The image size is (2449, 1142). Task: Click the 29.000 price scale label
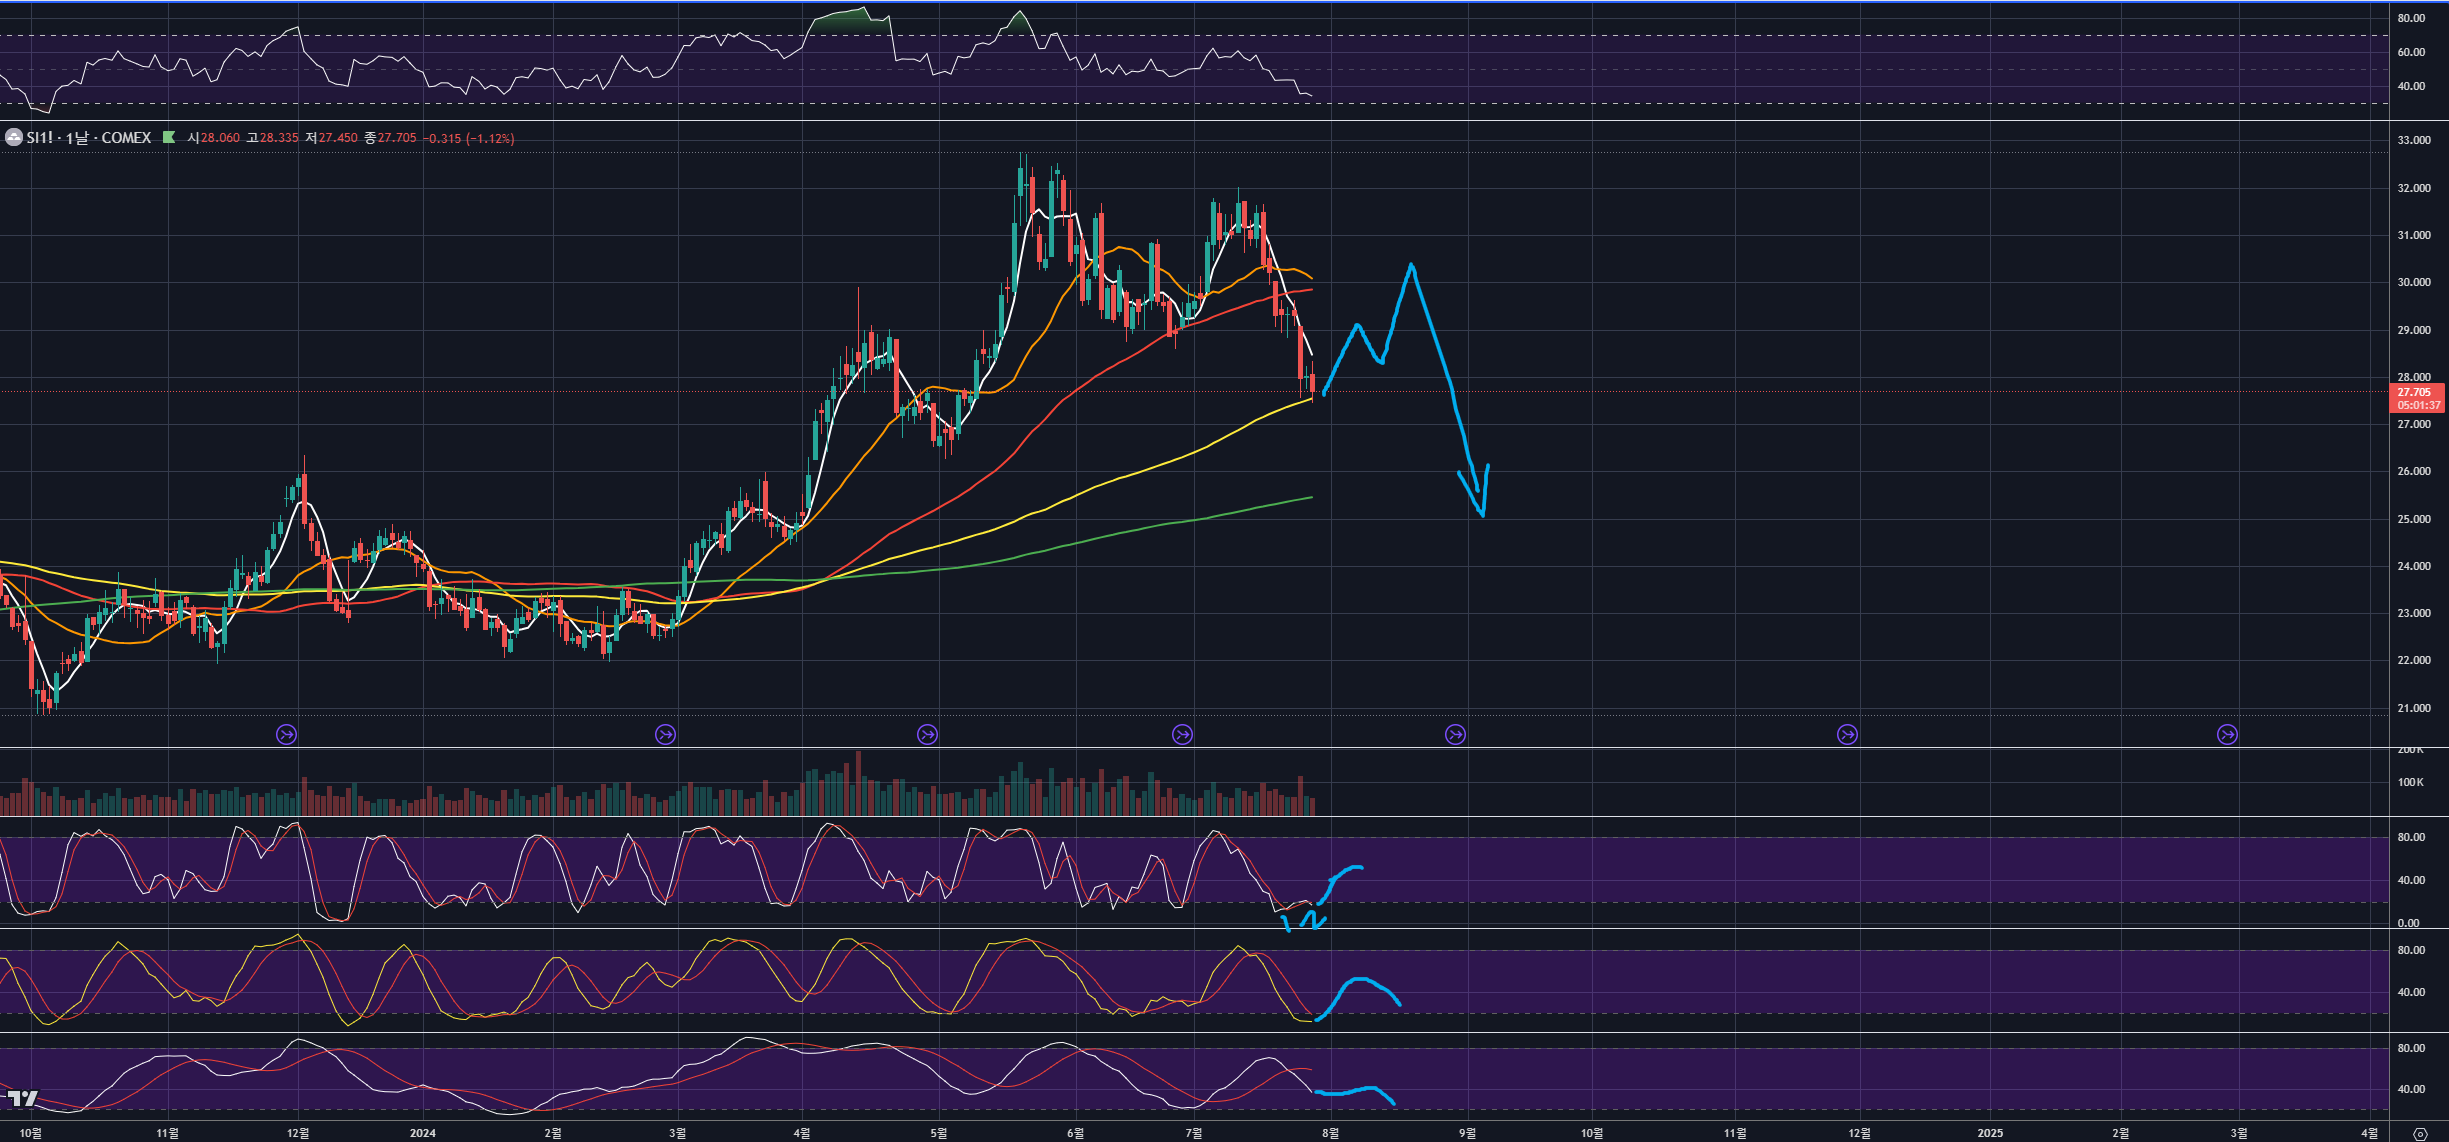pyautogui.click(x=2414, y=330)
